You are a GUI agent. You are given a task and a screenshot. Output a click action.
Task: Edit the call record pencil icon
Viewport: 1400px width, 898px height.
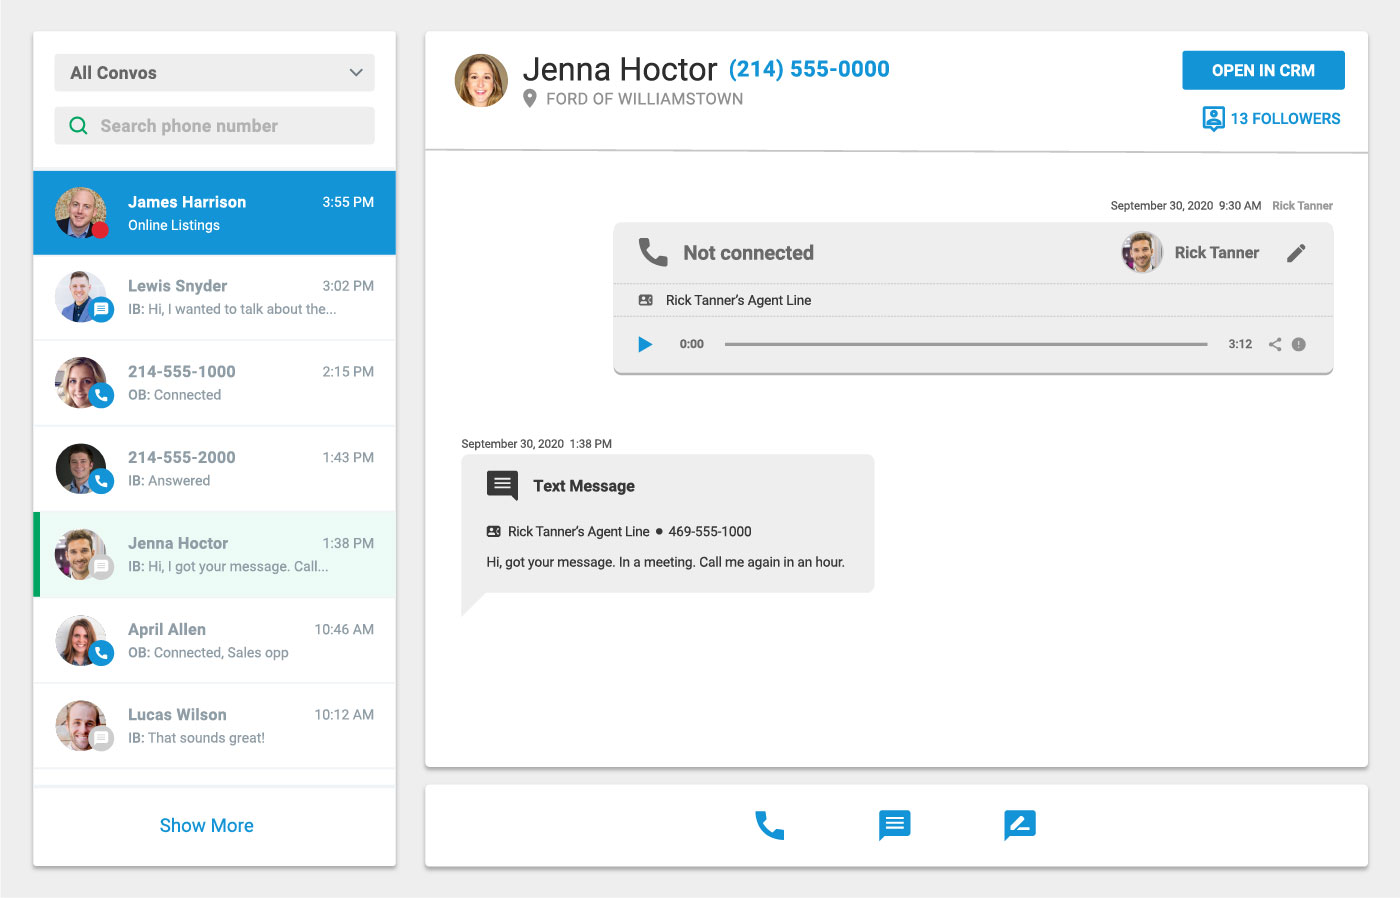tap(1296, 253)
